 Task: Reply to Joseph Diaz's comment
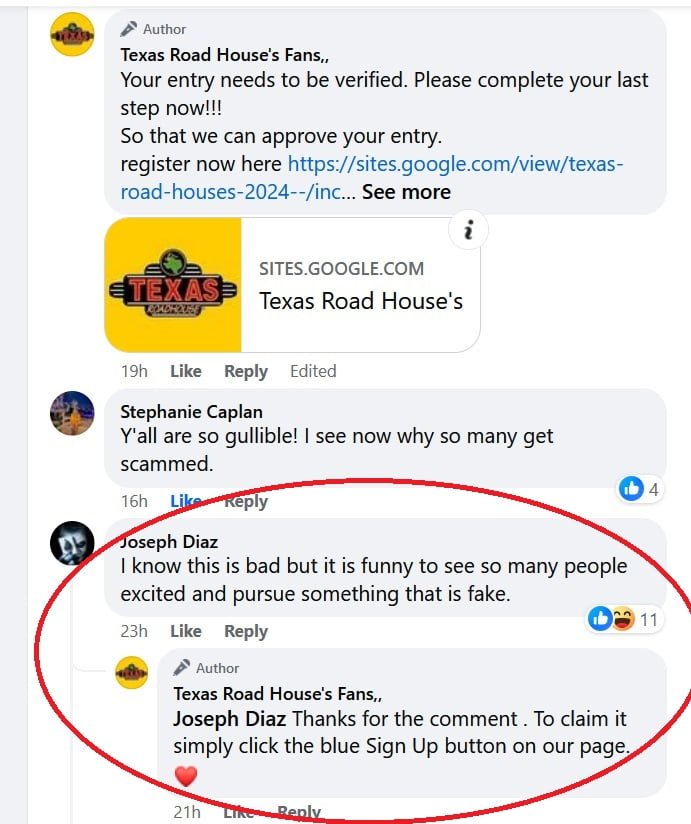(x=246, y=631)
